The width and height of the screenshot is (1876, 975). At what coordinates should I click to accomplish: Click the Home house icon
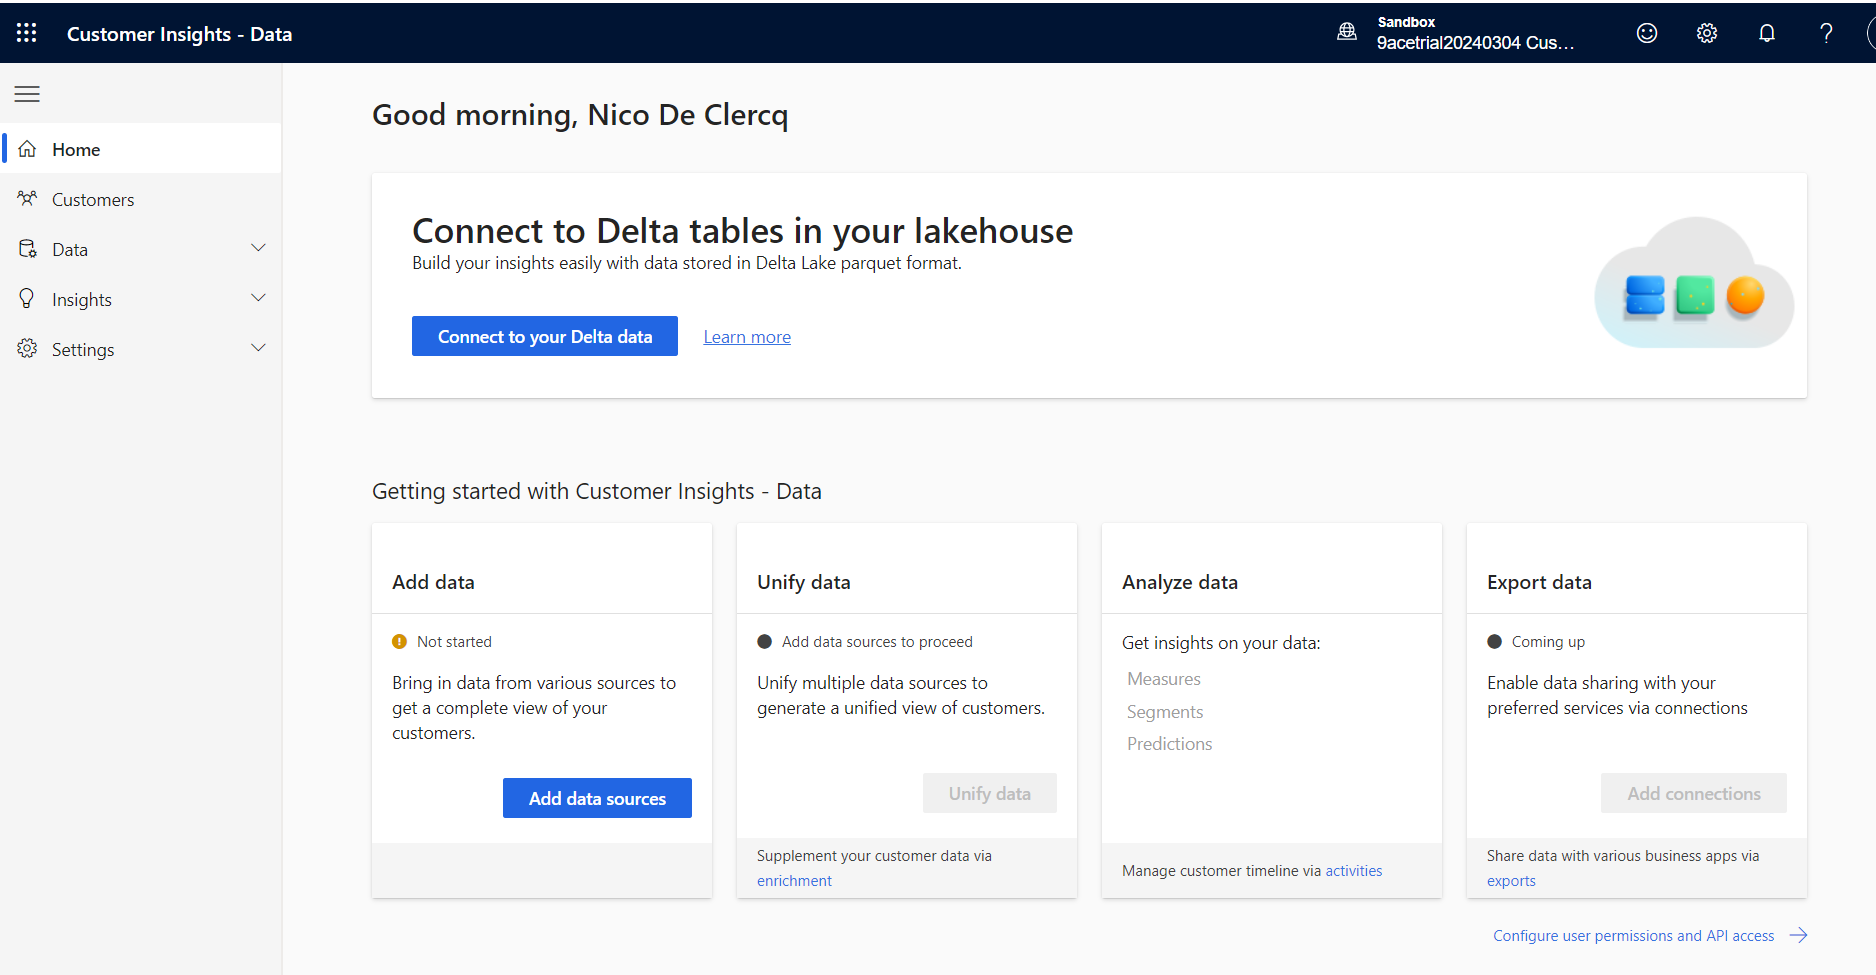point(27,149)
